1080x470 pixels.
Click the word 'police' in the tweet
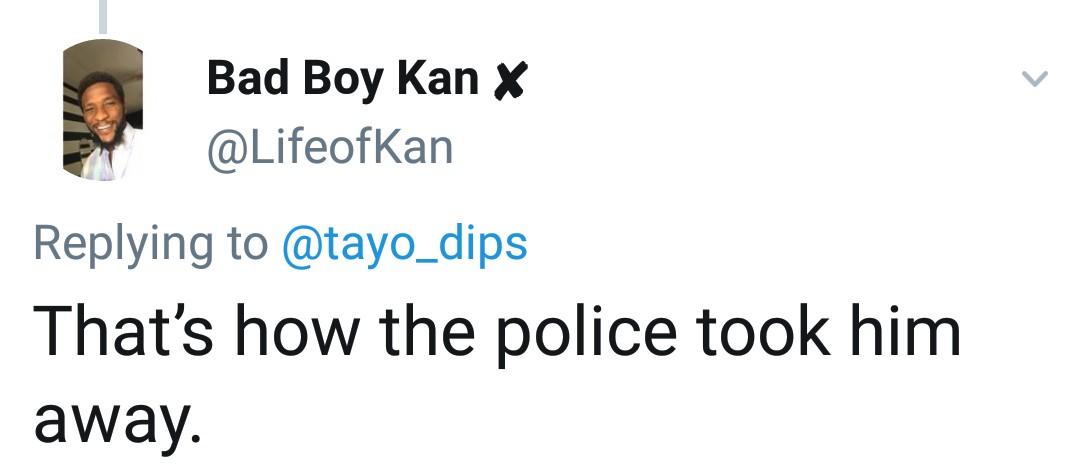[x=584, y=334]
